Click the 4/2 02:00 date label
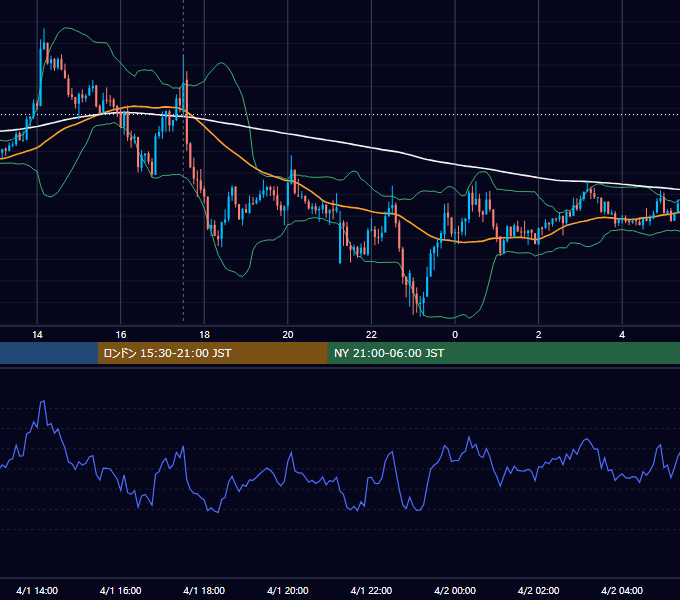This screenshot has height=600, width=680. coord(538,591)
